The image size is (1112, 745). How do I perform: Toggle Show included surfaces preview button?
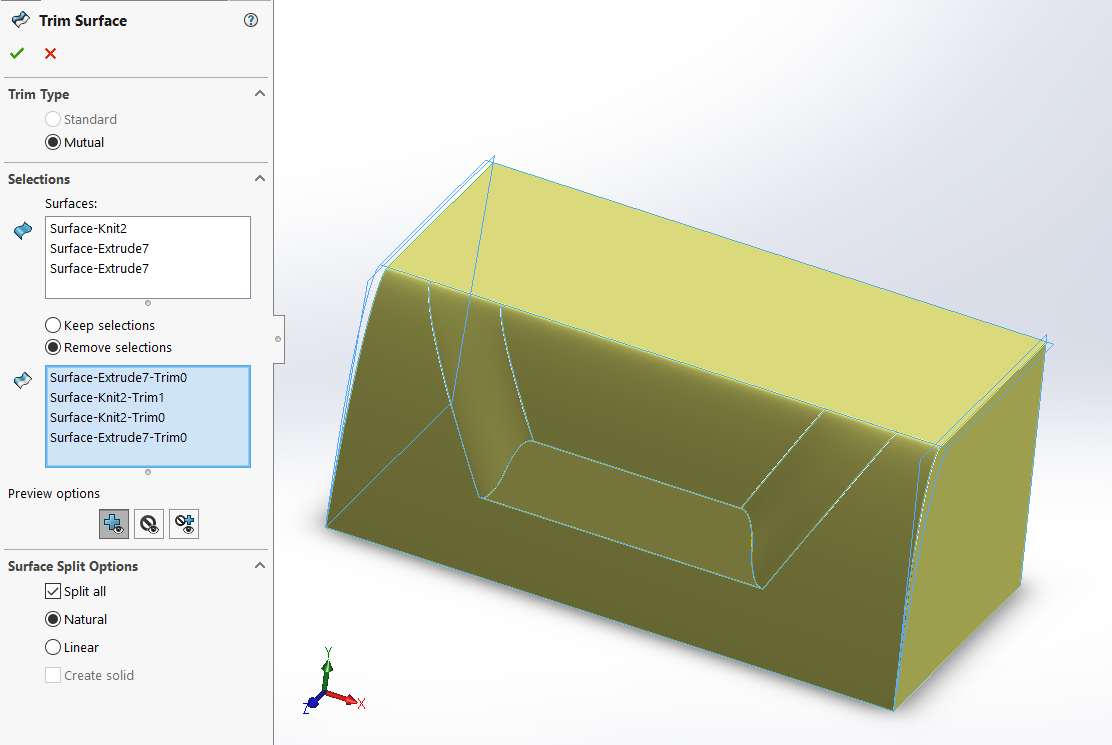[113, 524]
